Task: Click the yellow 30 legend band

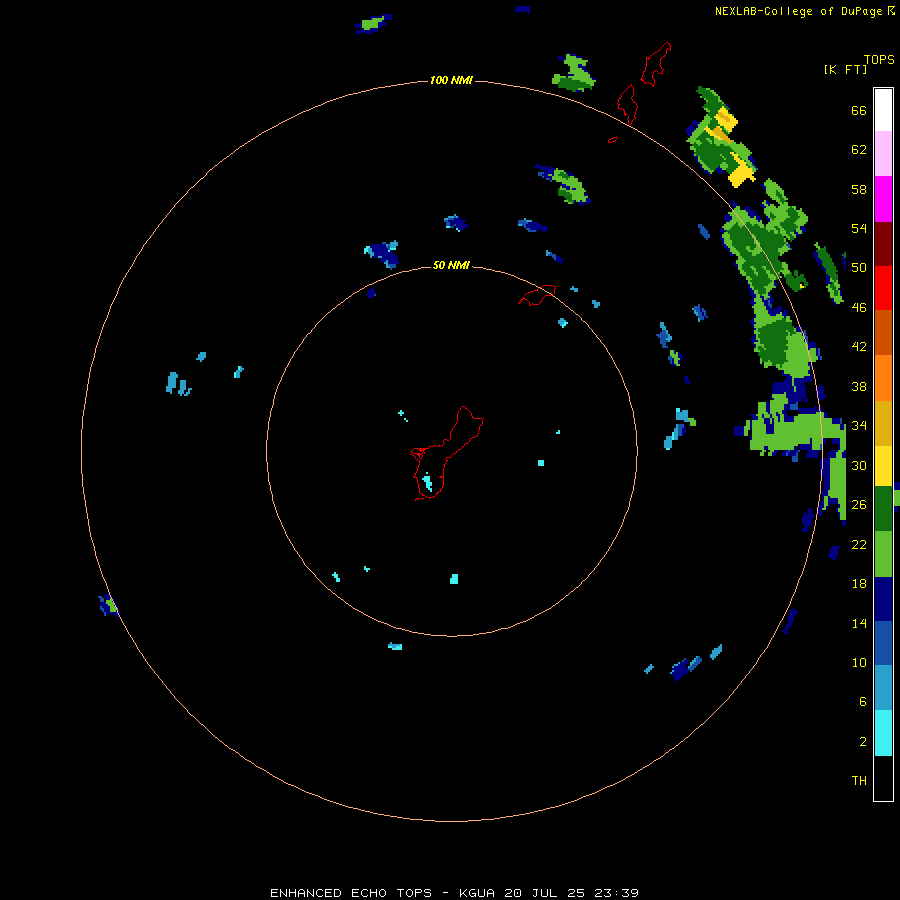Action: pyautogui.click(x=883, y=466)
